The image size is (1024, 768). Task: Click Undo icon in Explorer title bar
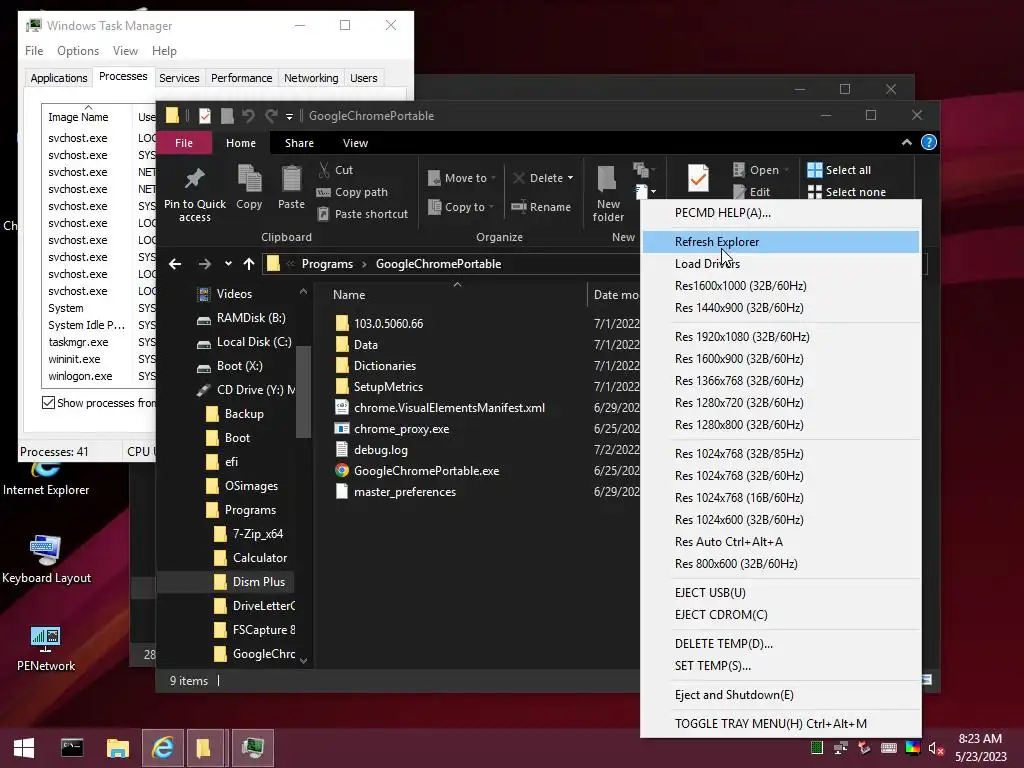point(248,116)
